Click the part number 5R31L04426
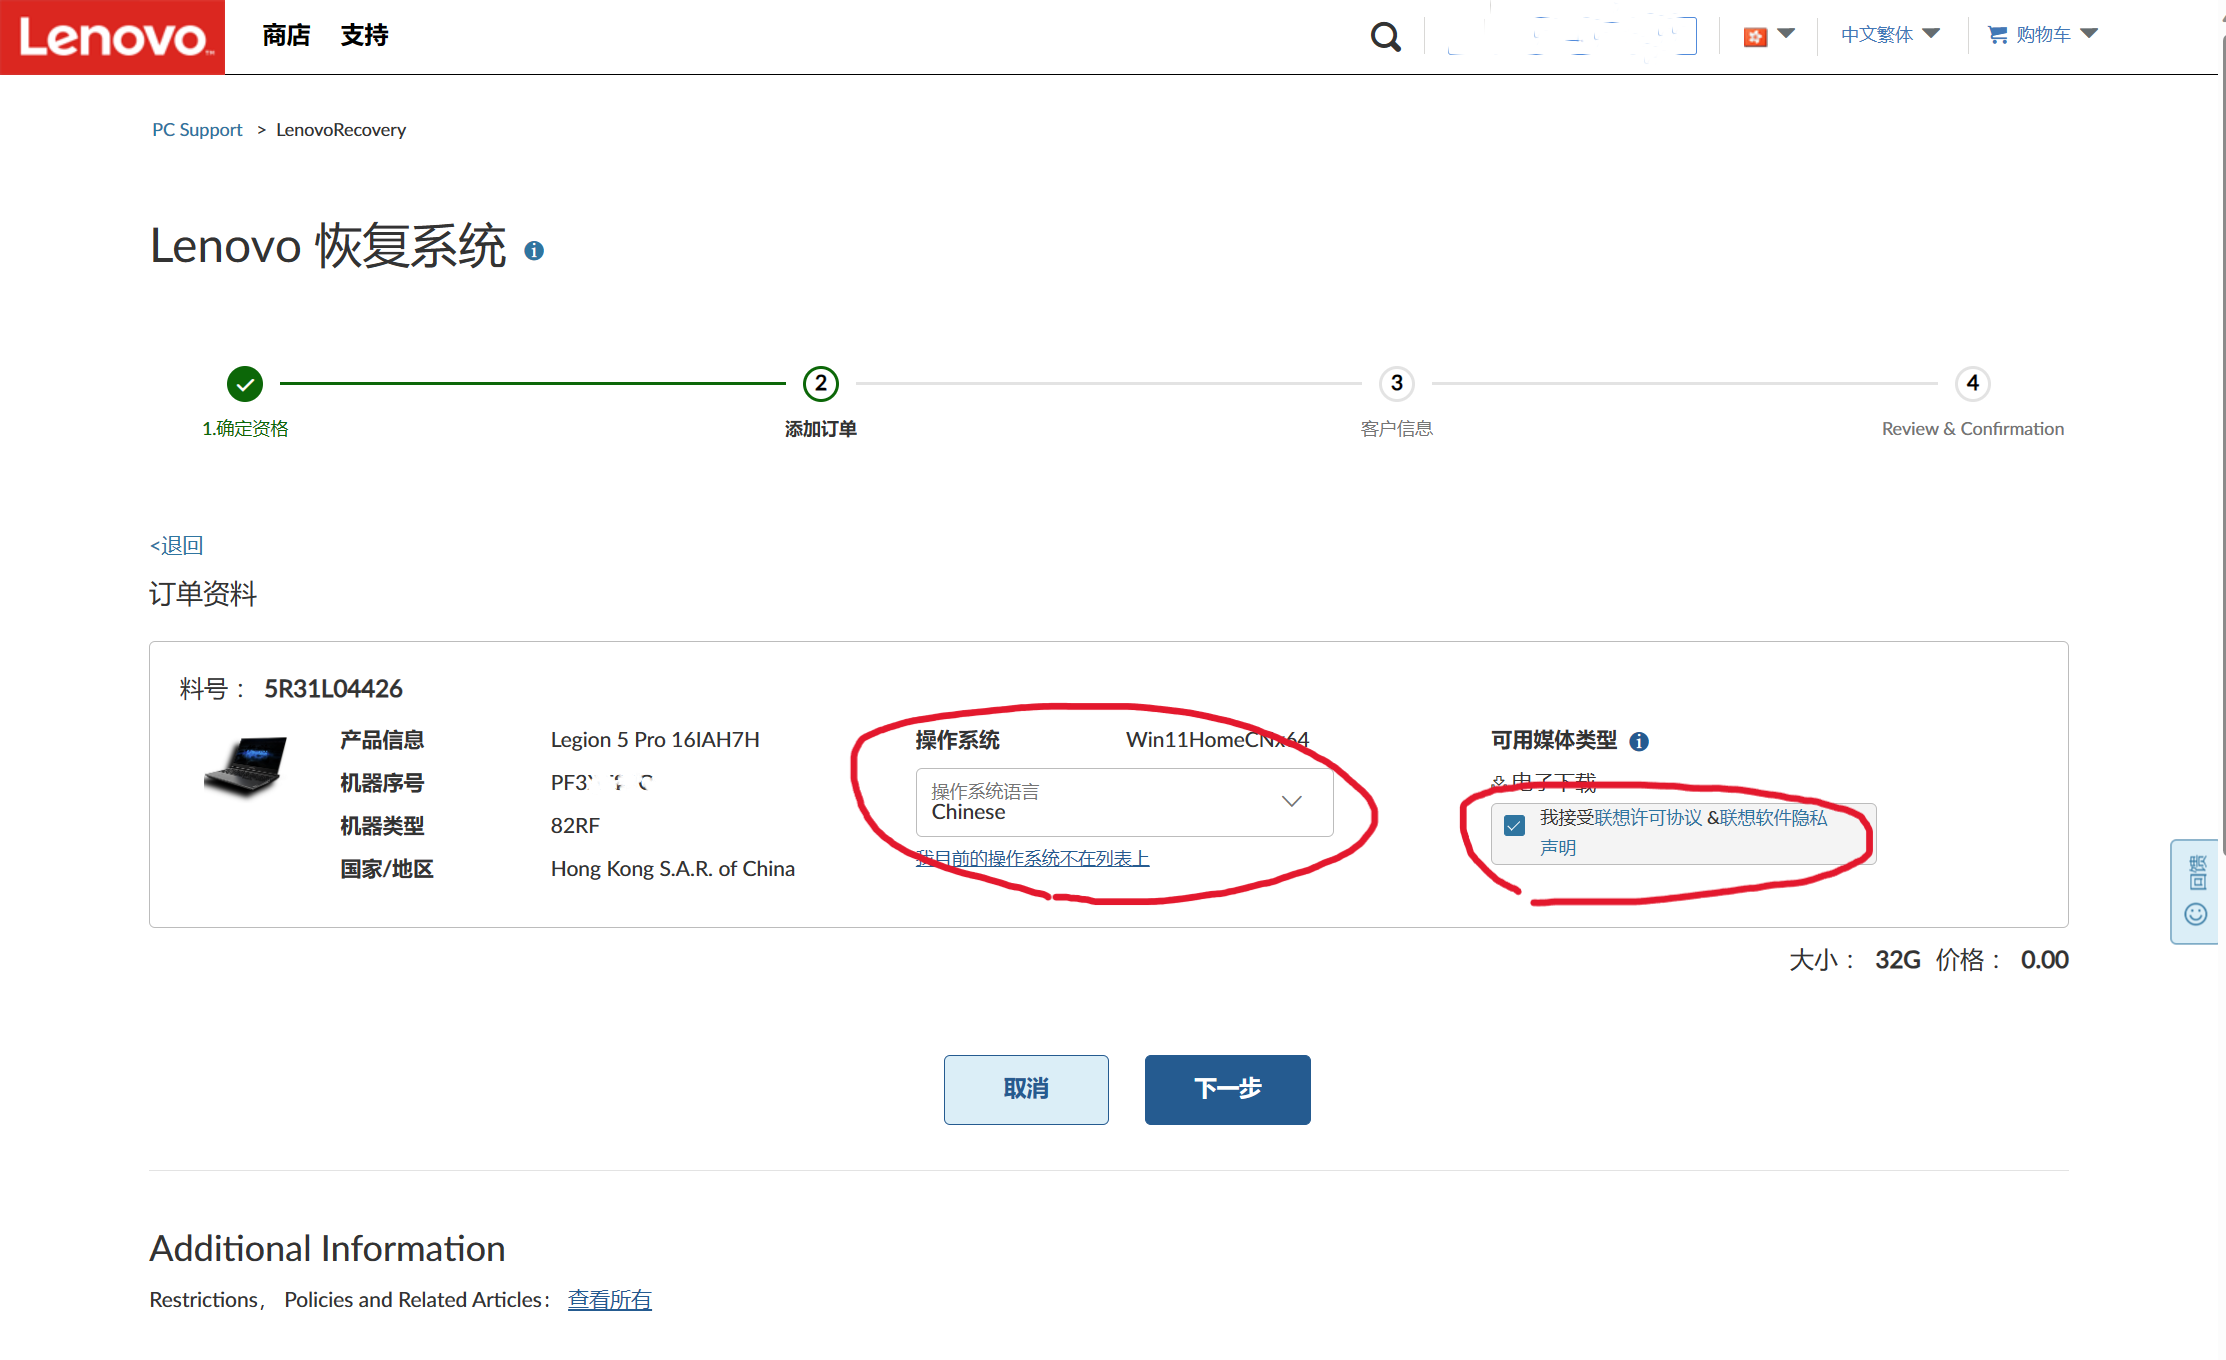 coord(333,689)
